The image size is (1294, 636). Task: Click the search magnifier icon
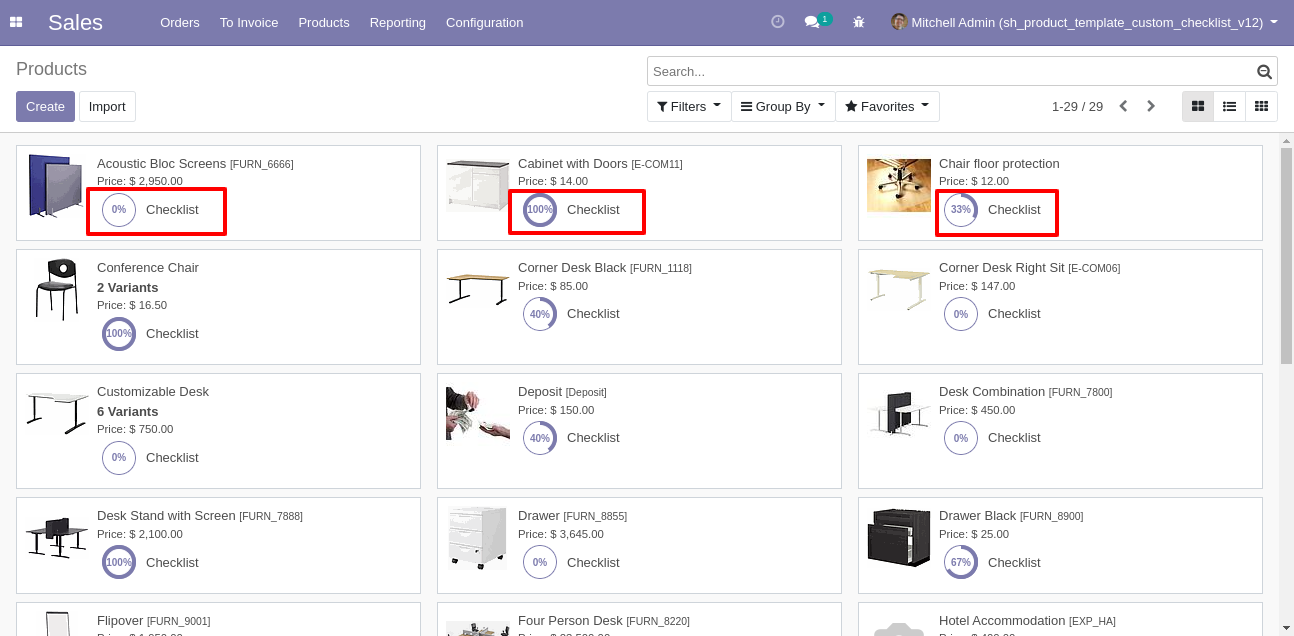click(x=1264, y=72)
